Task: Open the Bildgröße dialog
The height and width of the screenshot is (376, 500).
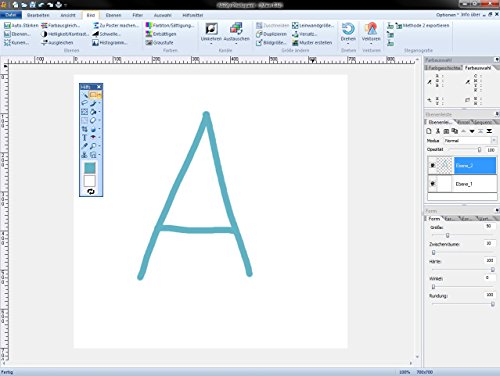Action: pyautogui.click(x=271, y=43)
